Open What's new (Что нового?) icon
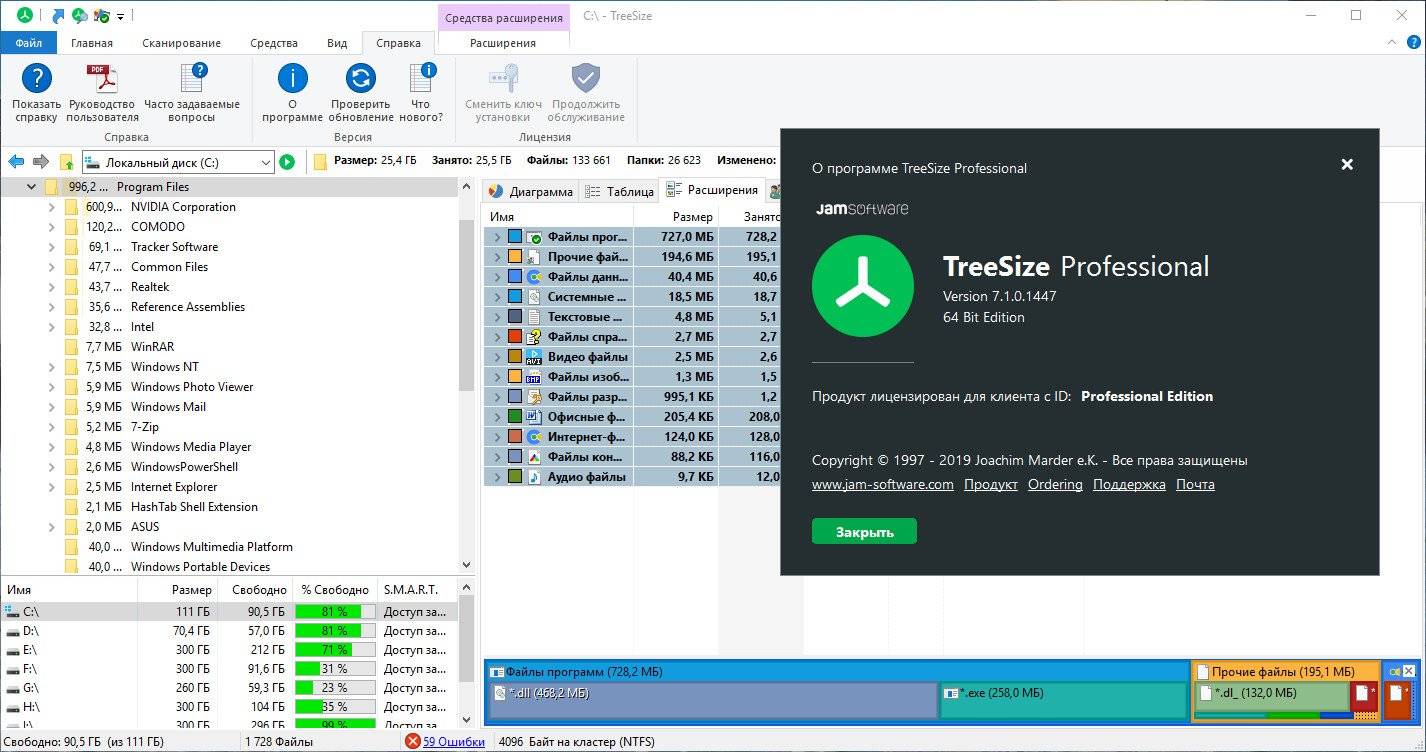1426x752 pixels. [421, 80]
